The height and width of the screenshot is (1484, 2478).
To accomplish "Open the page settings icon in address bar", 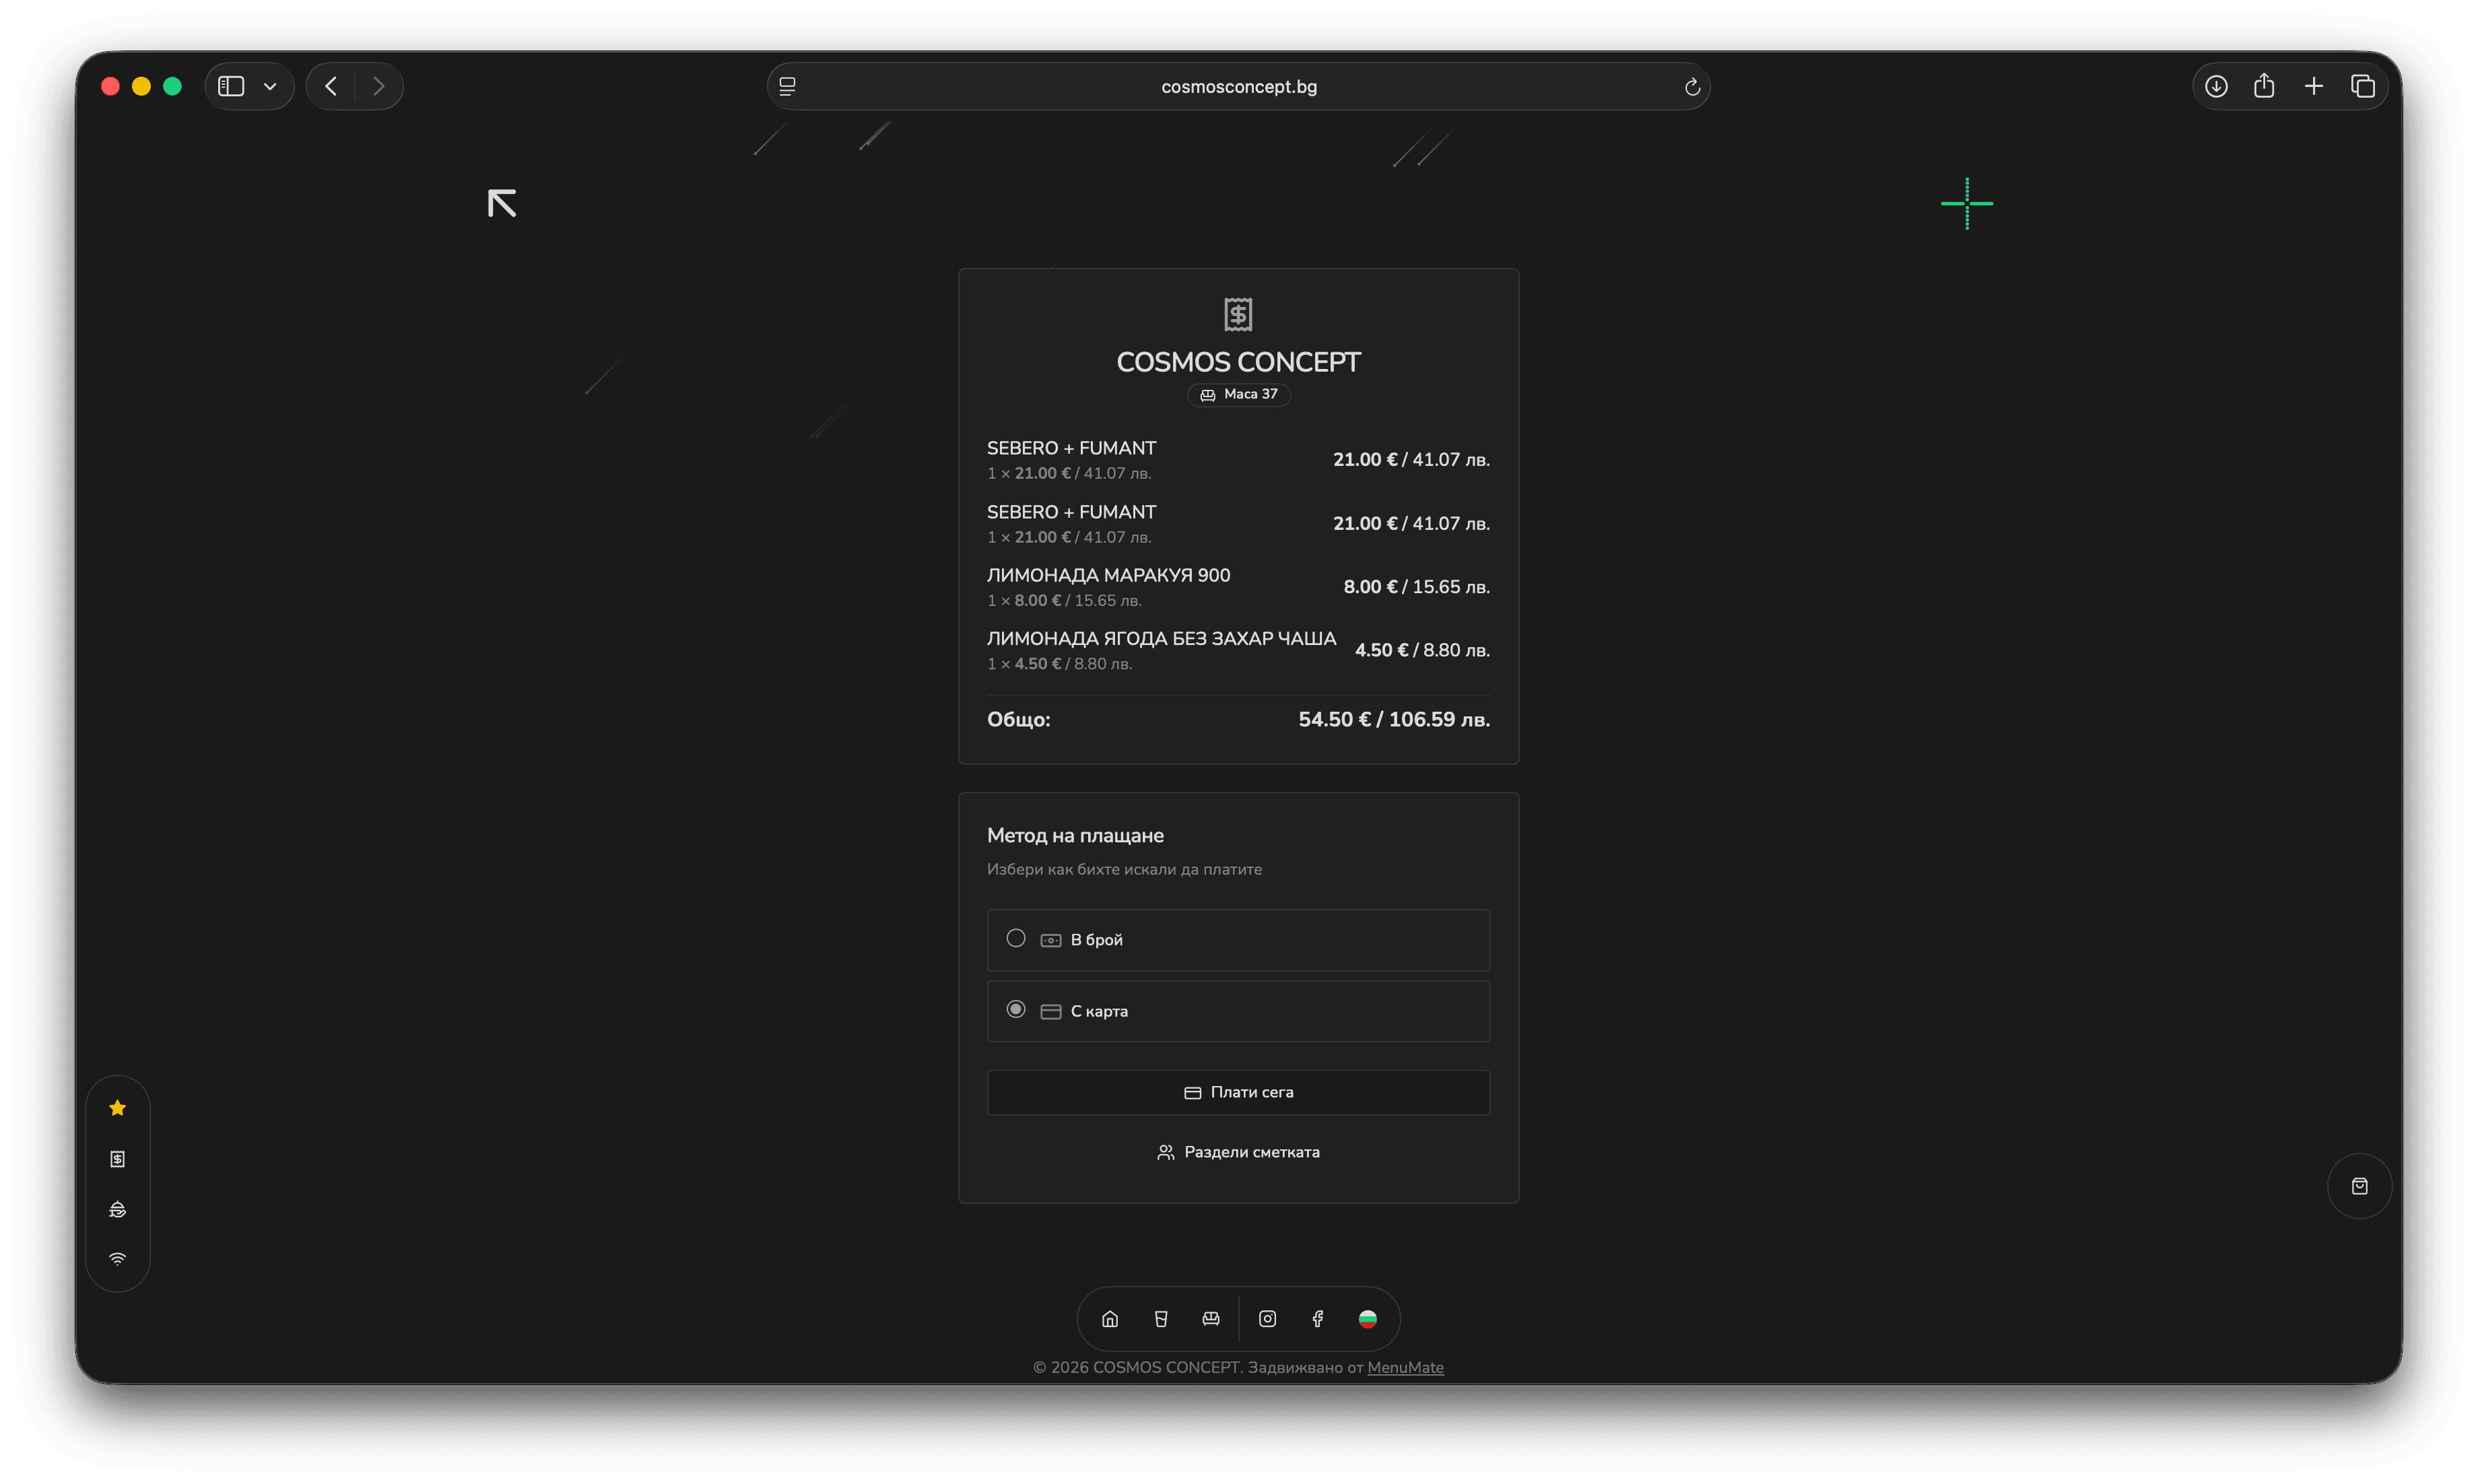I will tap(788, 87).
